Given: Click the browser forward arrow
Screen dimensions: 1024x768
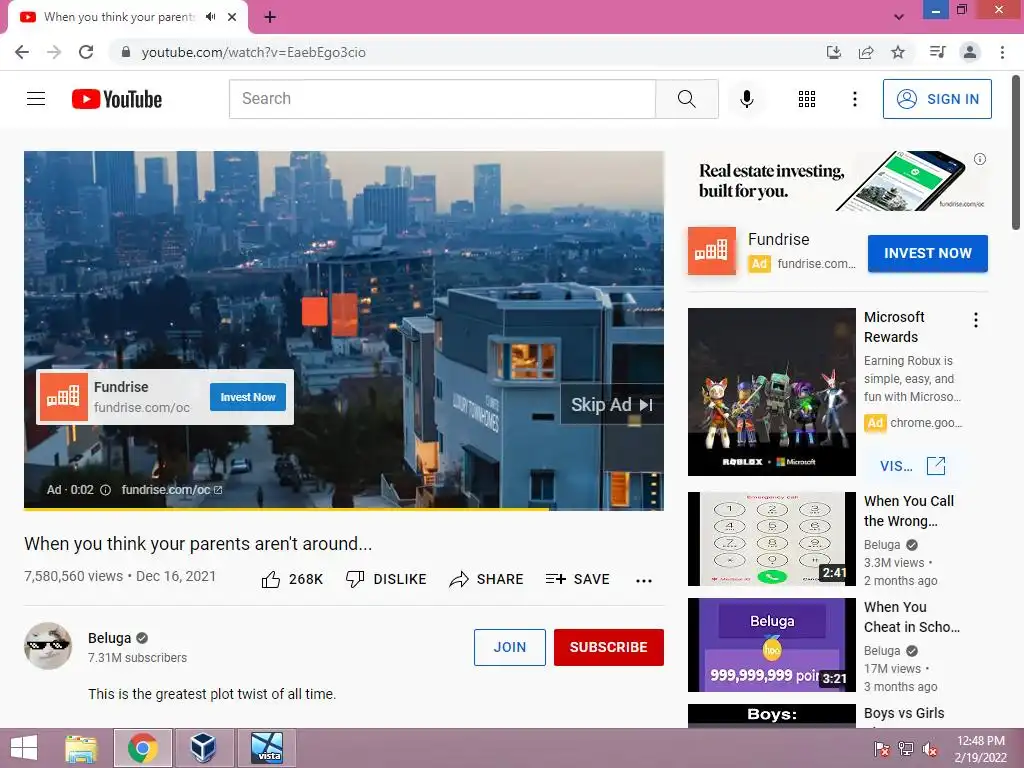Looking at the screenshot, I should 54,52.
